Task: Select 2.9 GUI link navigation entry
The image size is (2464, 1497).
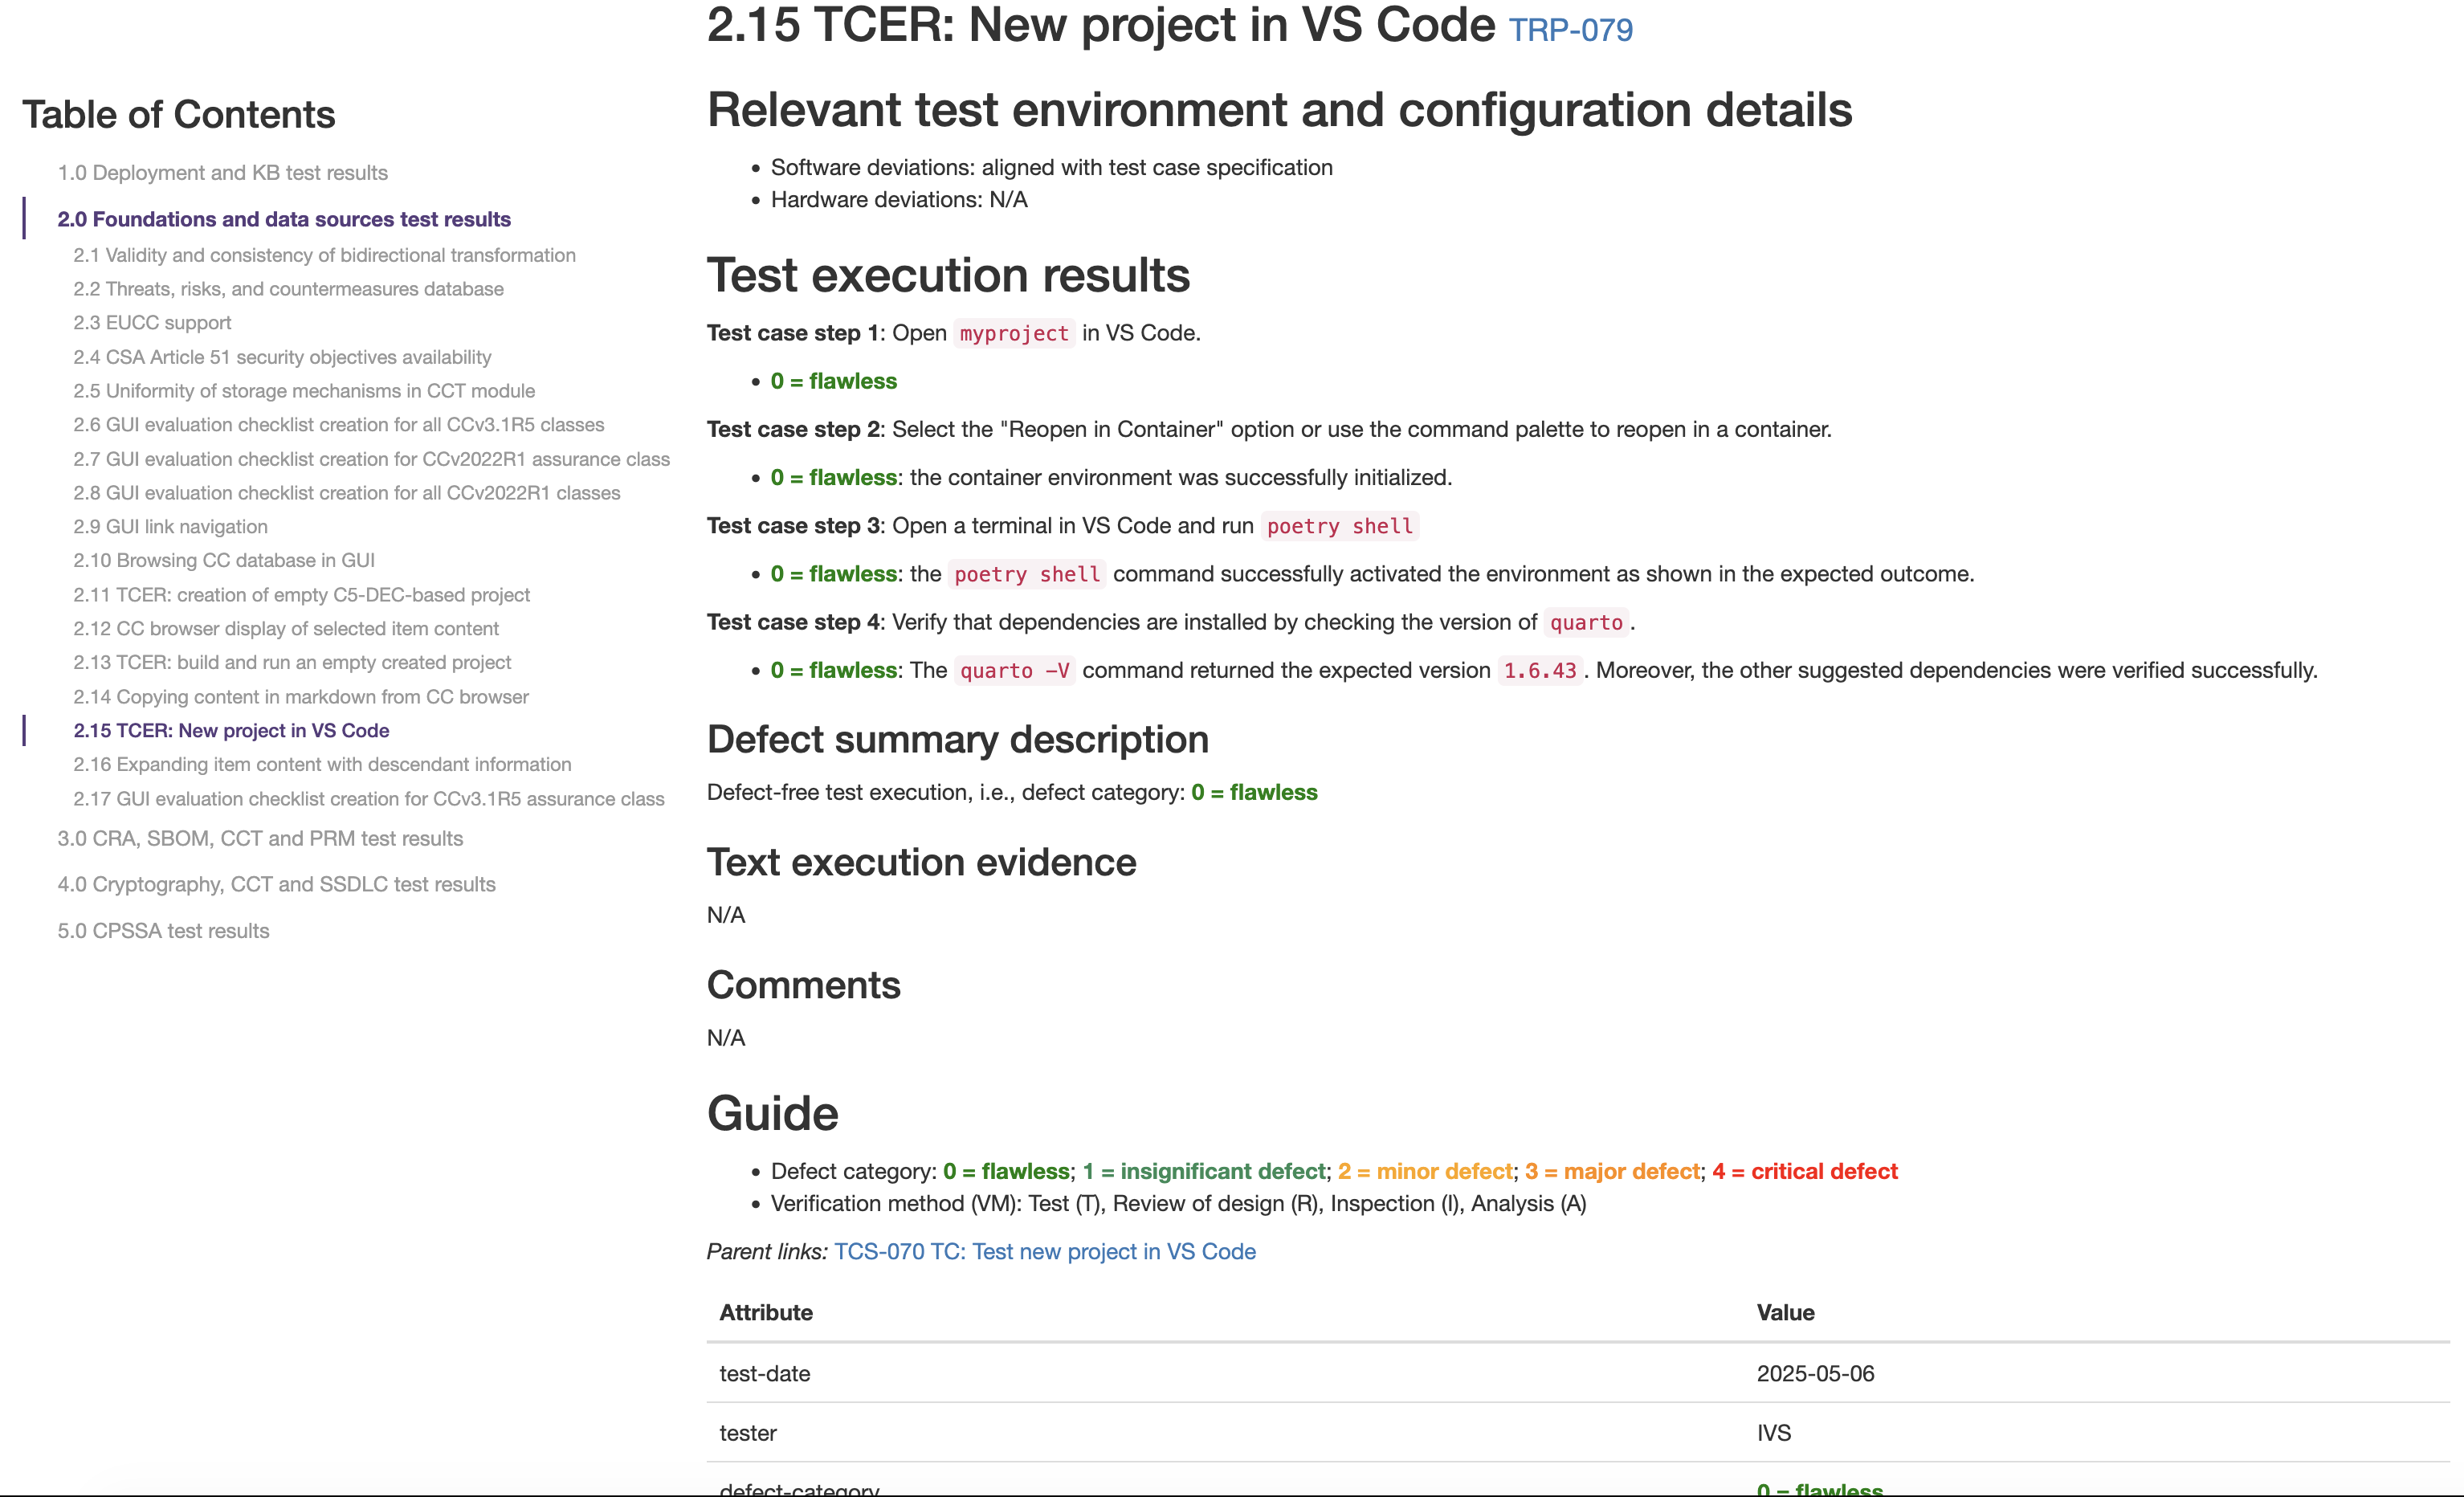Action: click(x=170, y=526)
